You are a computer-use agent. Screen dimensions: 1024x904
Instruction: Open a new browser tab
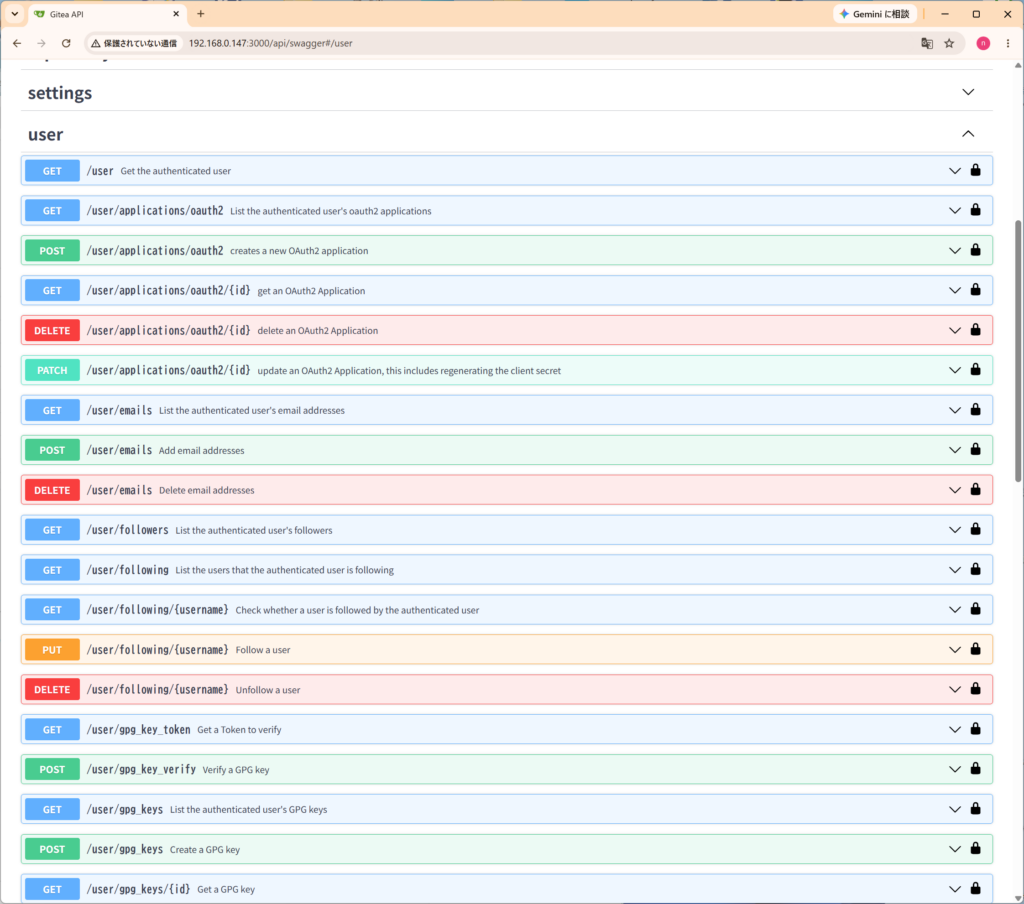tap(200, 14)
